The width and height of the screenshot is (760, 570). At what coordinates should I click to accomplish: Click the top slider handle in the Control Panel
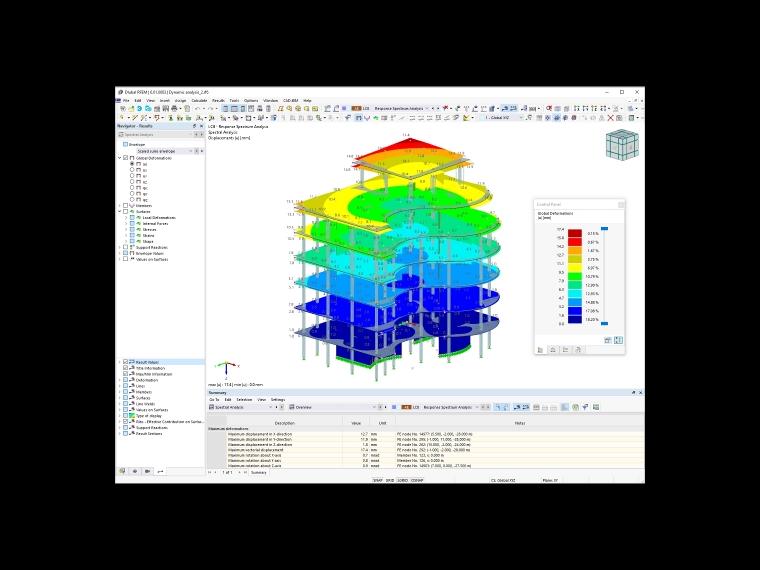click(604, 228)
